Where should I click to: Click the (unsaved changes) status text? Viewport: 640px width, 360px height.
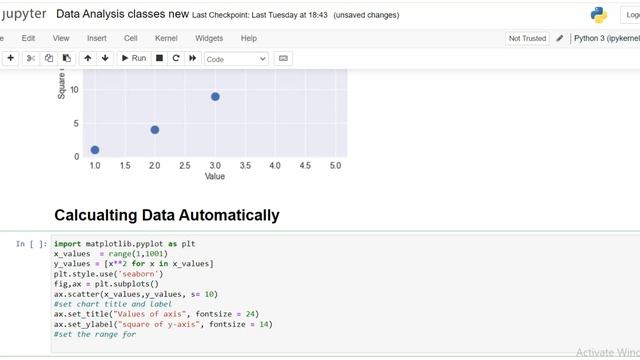pyautogui.click(x=367, y=15)
